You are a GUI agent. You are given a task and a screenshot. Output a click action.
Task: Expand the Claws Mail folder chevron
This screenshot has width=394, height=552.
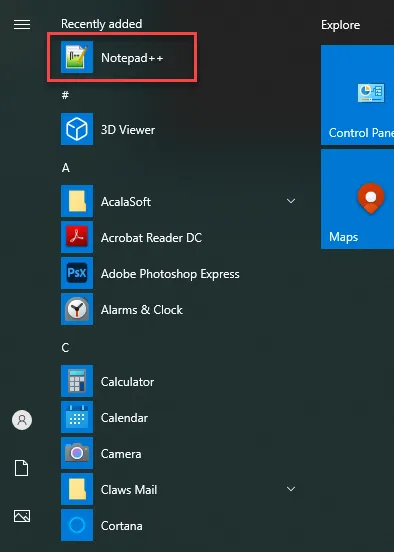tap(291, 489)
